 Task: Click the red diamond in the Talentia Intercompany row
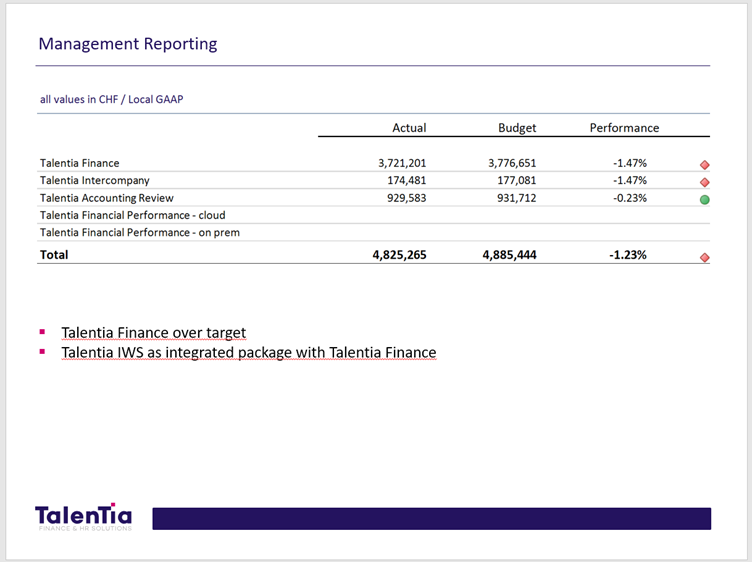pos(704,182)
